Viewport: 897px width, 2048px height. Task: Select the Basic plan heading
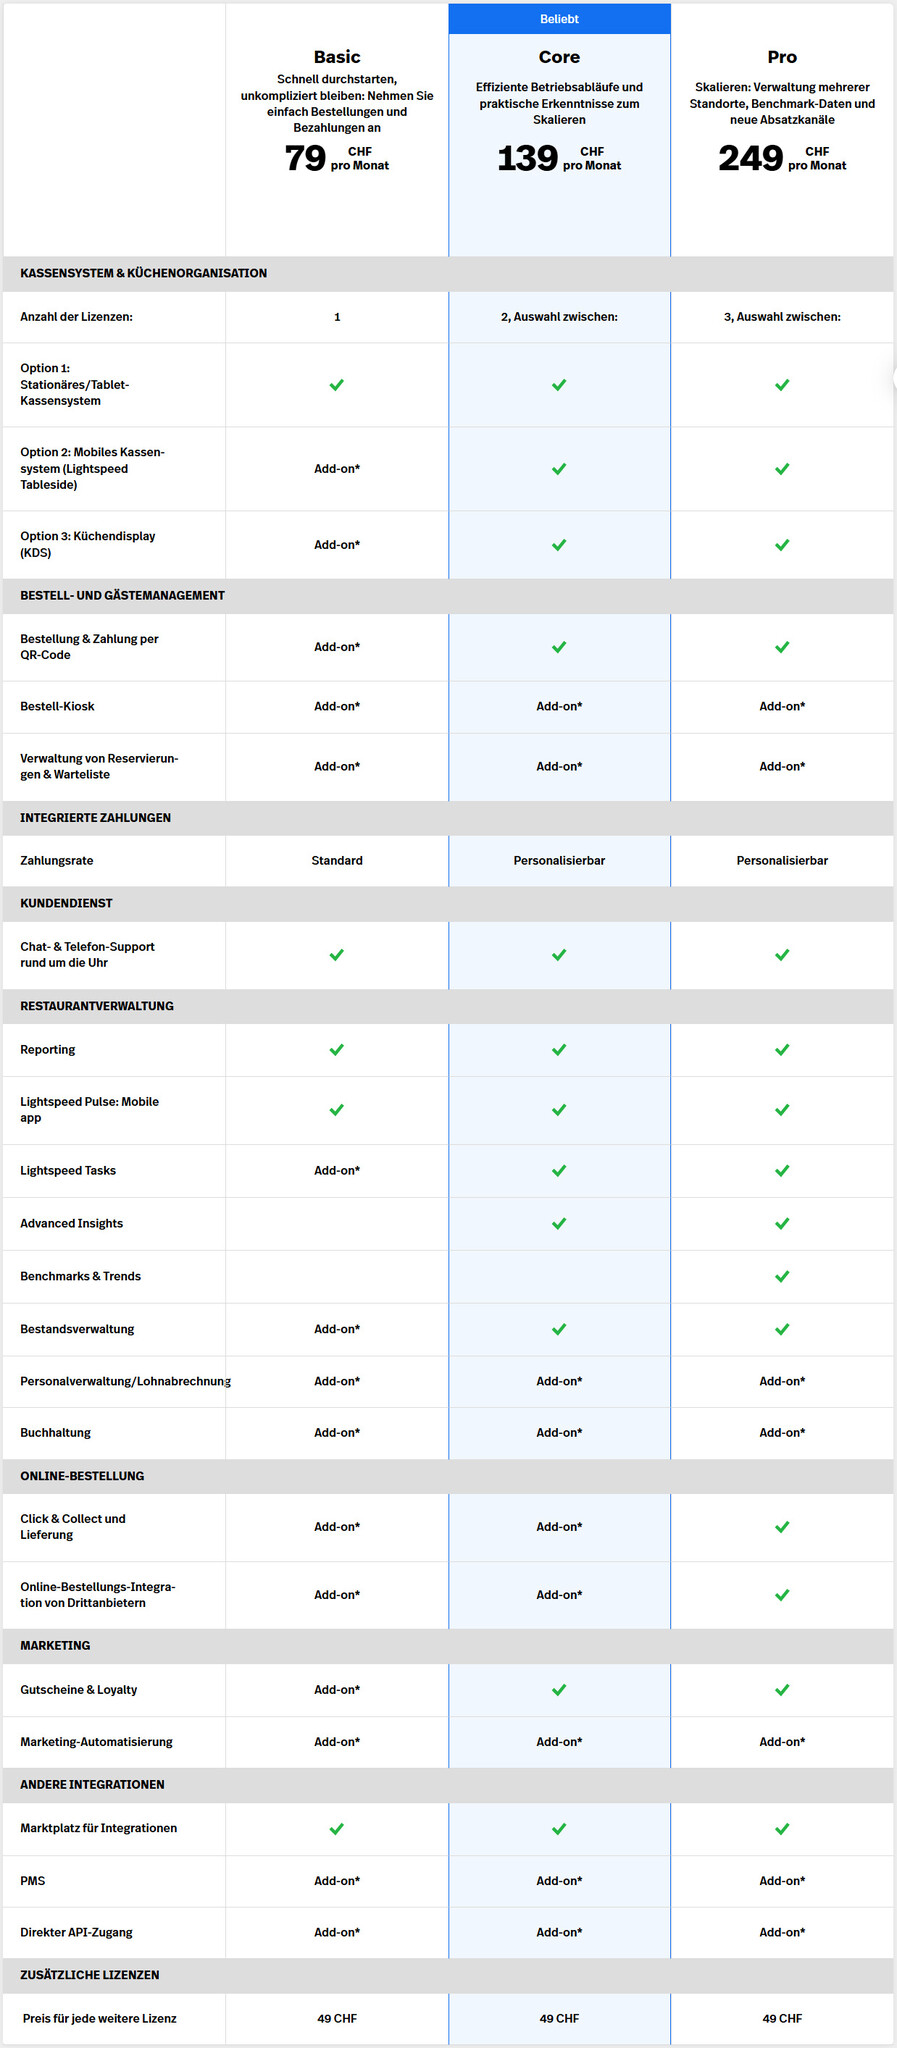[x=337, y=57]
